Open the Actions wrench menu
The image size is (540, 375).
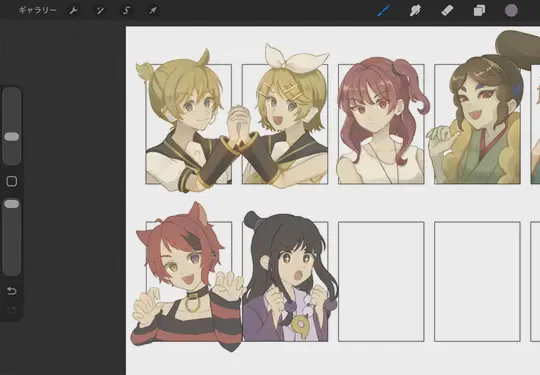tap(73, 11)
